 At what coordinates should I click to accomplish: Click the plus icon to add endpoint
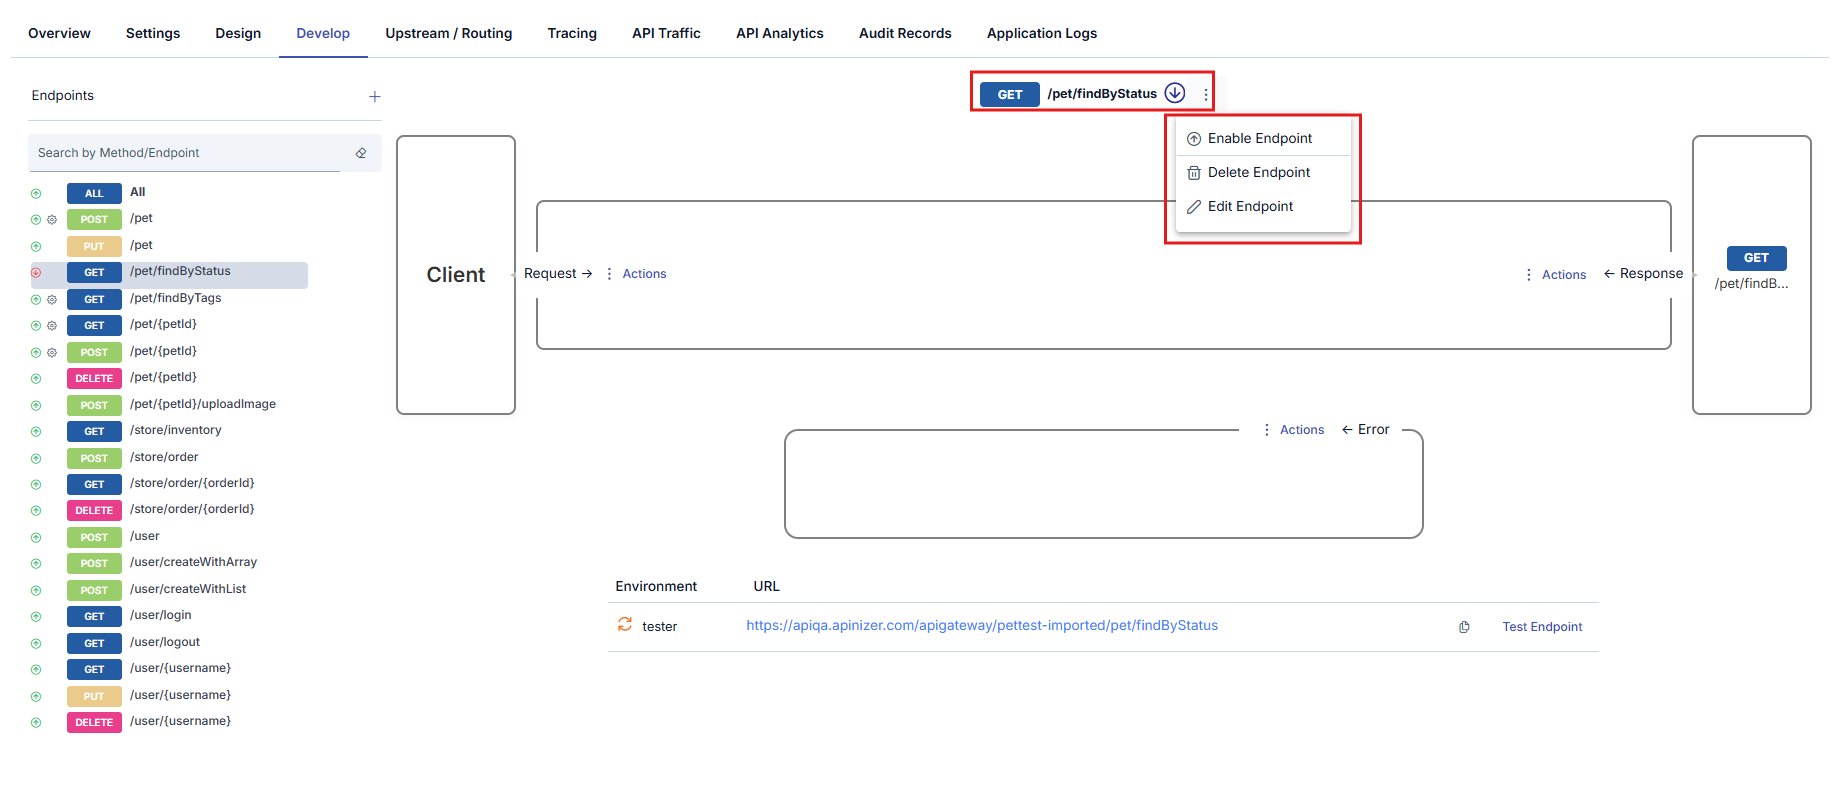coord(375,97)
